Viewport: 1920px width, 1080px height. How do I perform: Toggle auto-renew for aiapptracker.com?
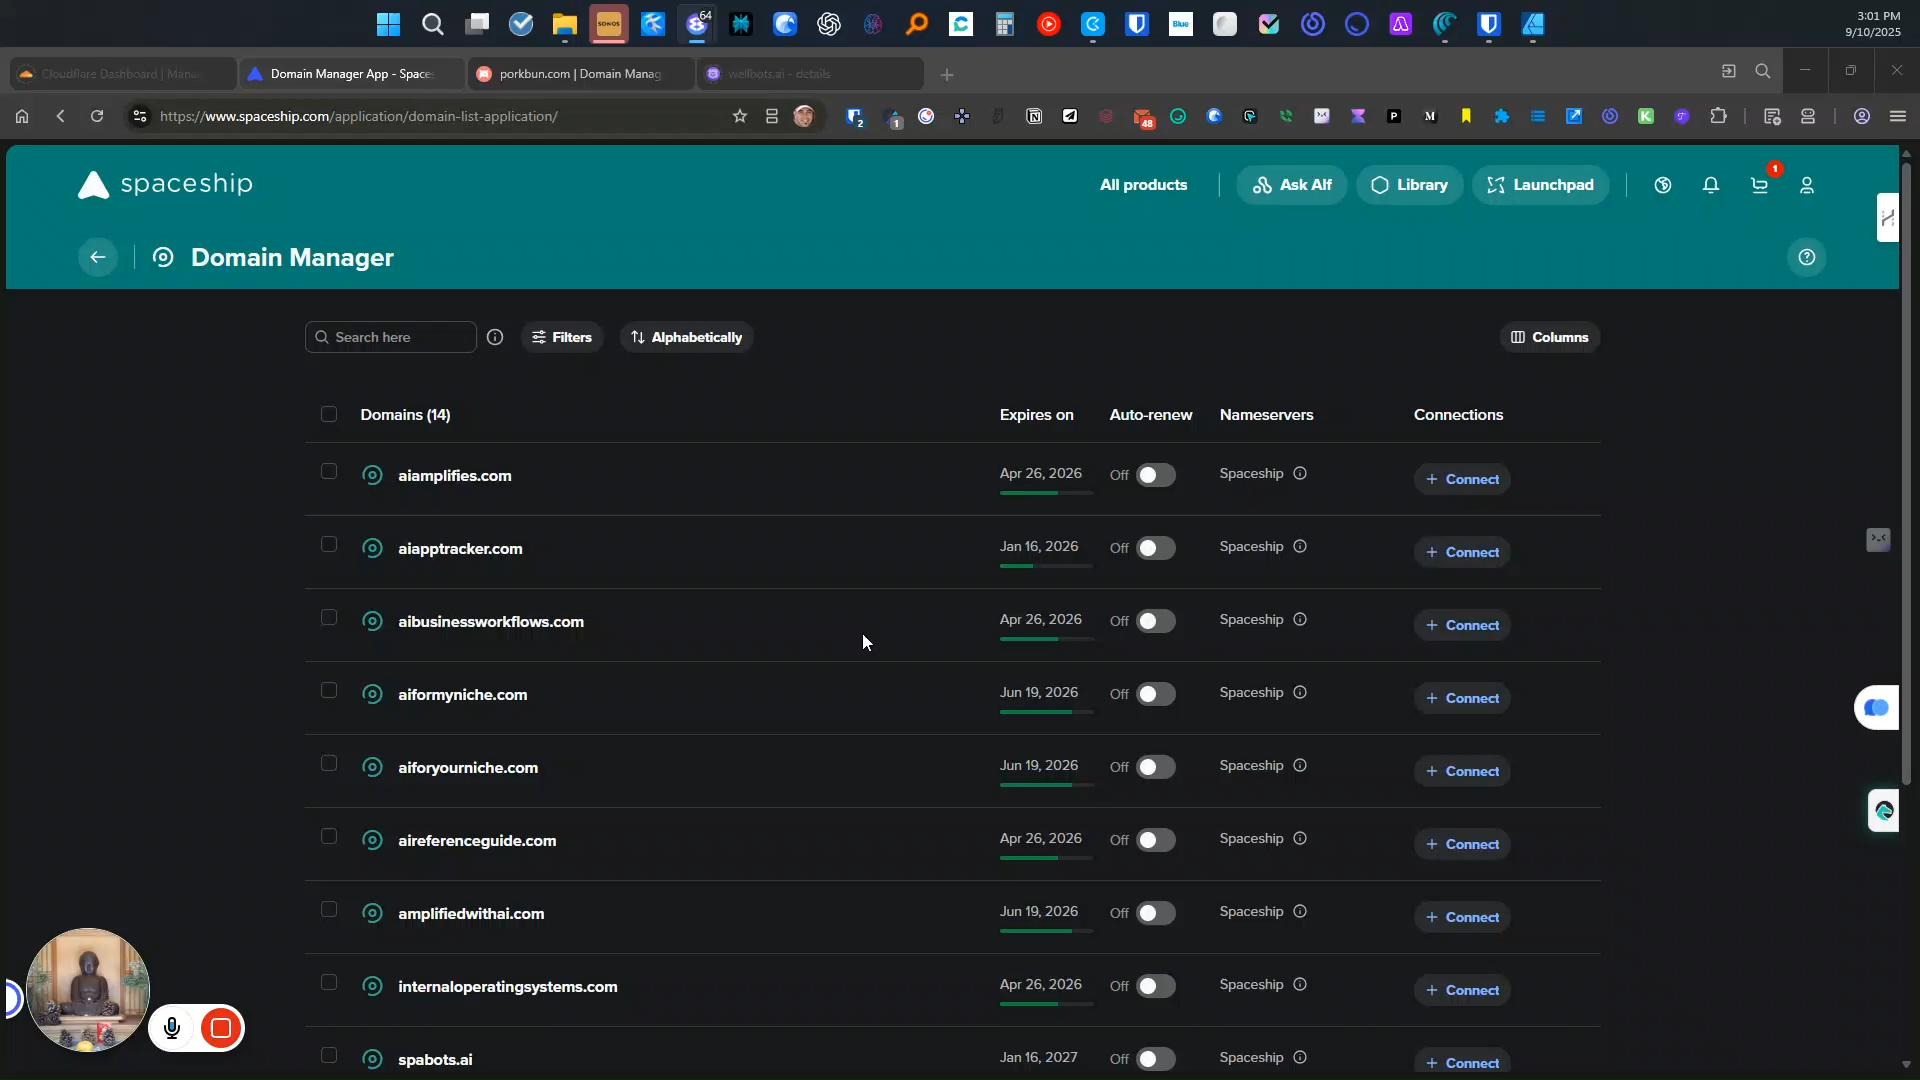point(1155,549)
